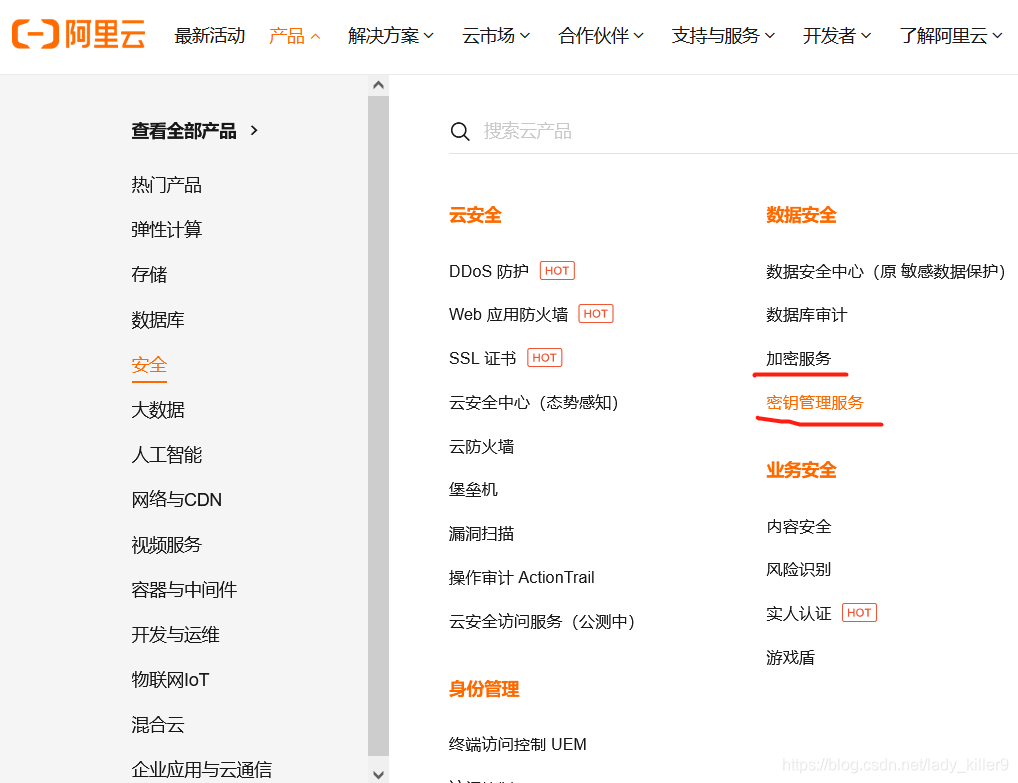The width and height of the screenshot is (1018, 783).
Task: Click the HOT badge beside SSL 证书
Action: 544,358
